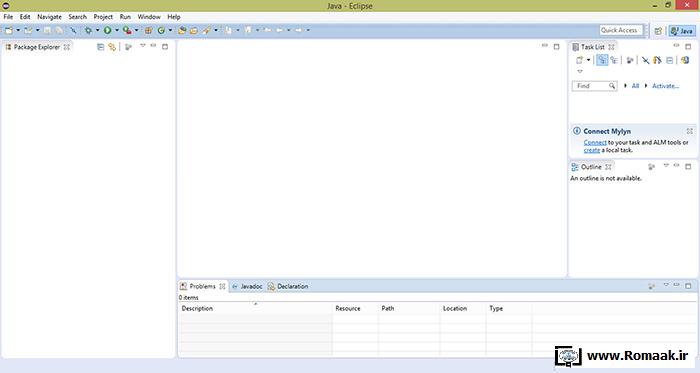
Task: Click the Debug bug icon
Action: pos(88,30)
